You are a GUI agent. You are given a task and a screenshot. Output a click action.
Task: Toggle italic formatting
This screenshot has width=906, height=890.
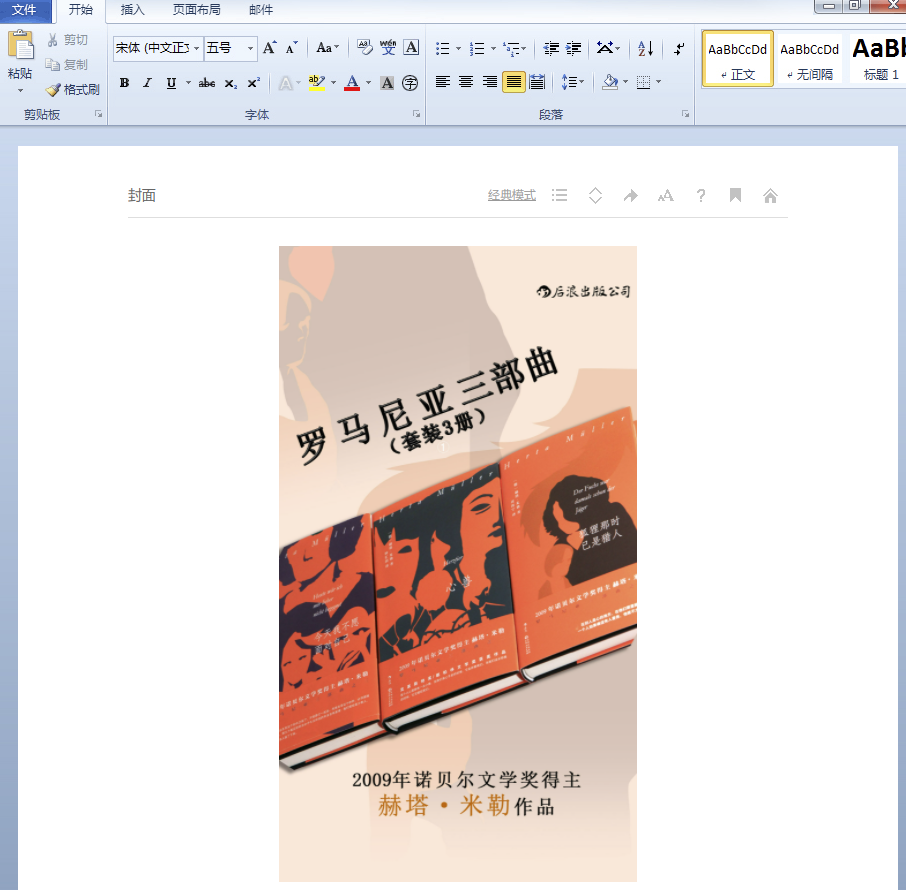tap(147, 83)
